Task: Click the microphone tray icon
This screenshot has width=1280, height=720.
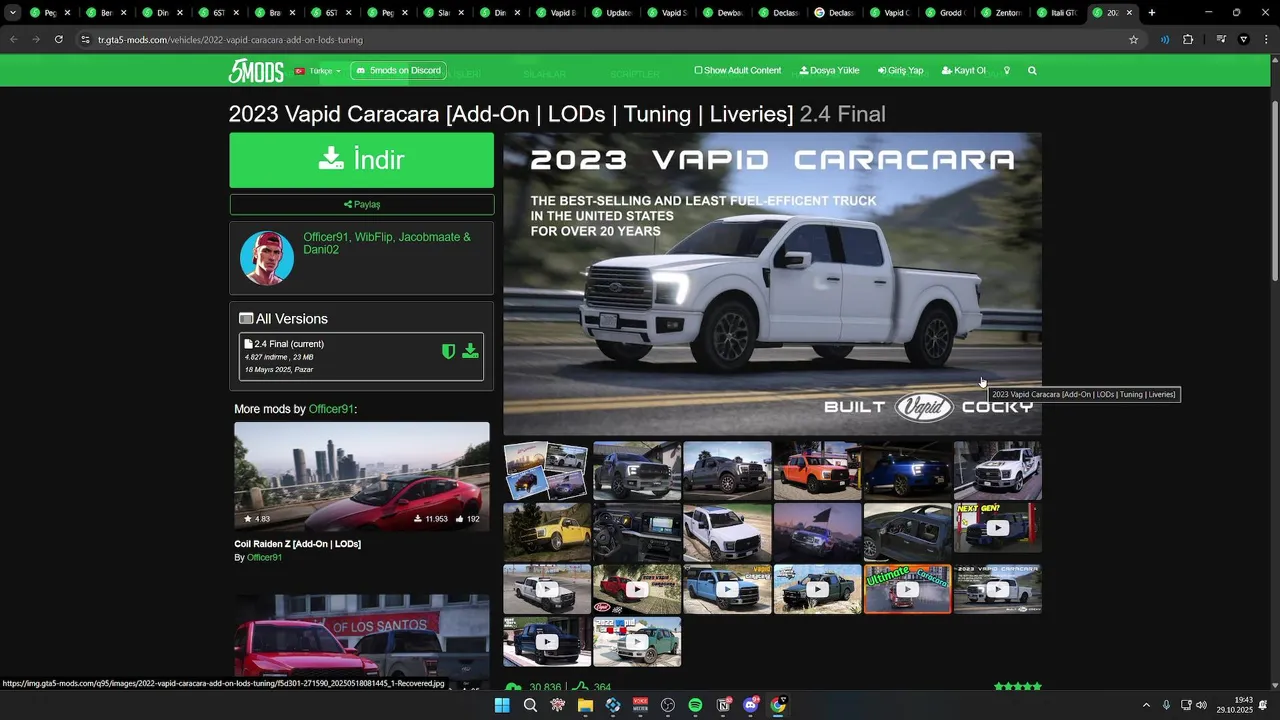Action: click(1166, 705)
